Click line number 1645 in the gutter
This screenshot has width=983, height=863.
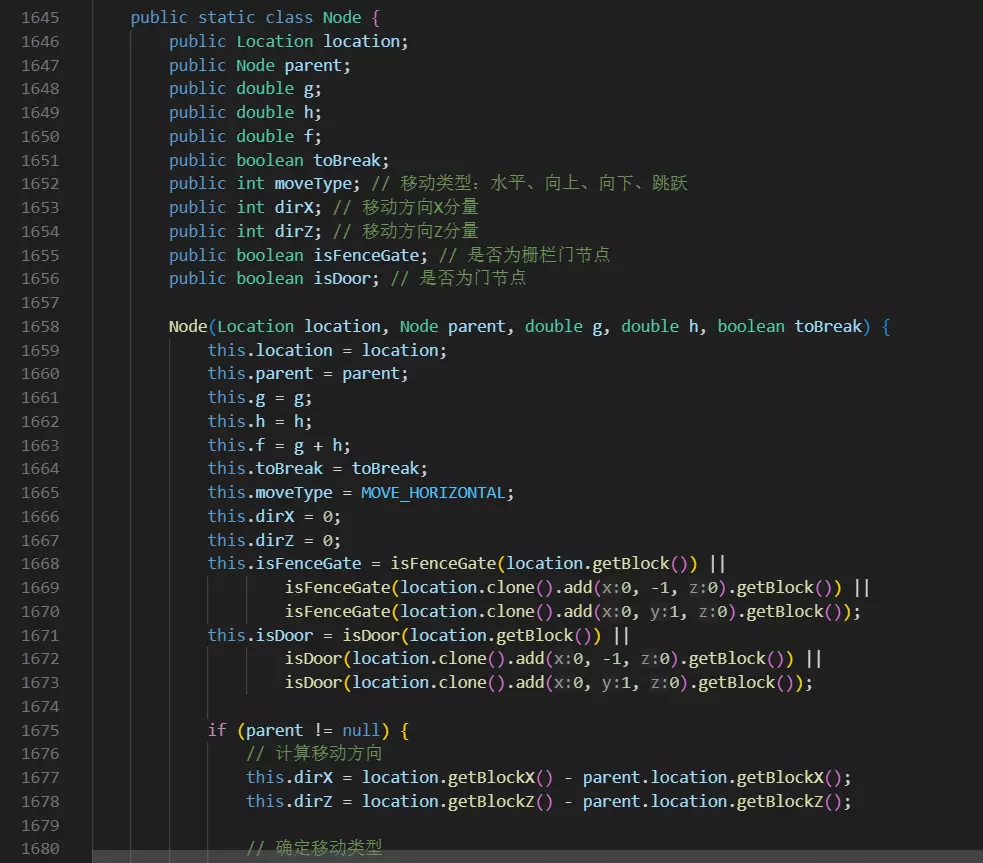coord(40,18)
